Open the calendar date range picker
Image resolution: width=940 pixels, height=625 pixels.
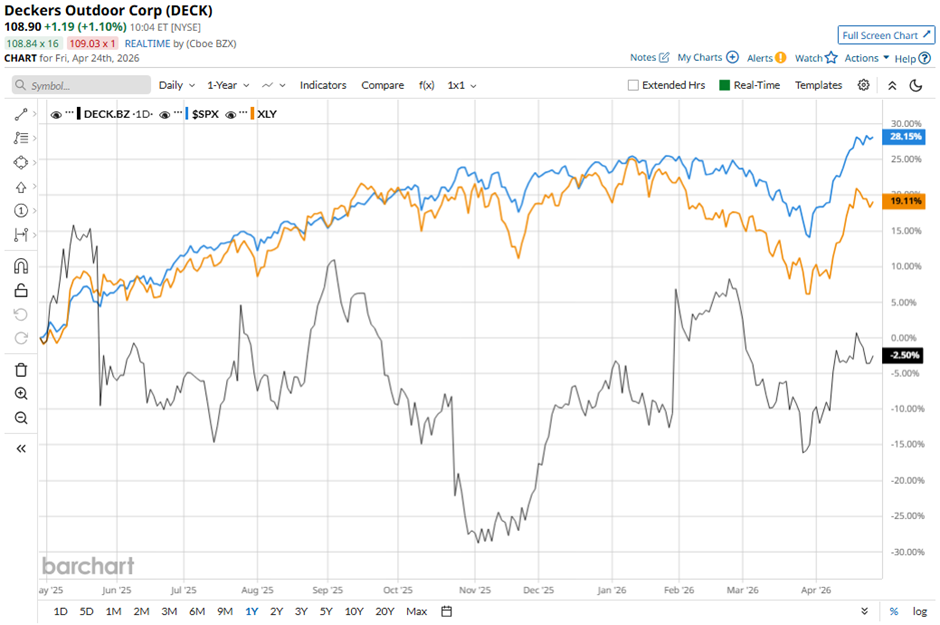pyautogui.click(x=446, y=611)
